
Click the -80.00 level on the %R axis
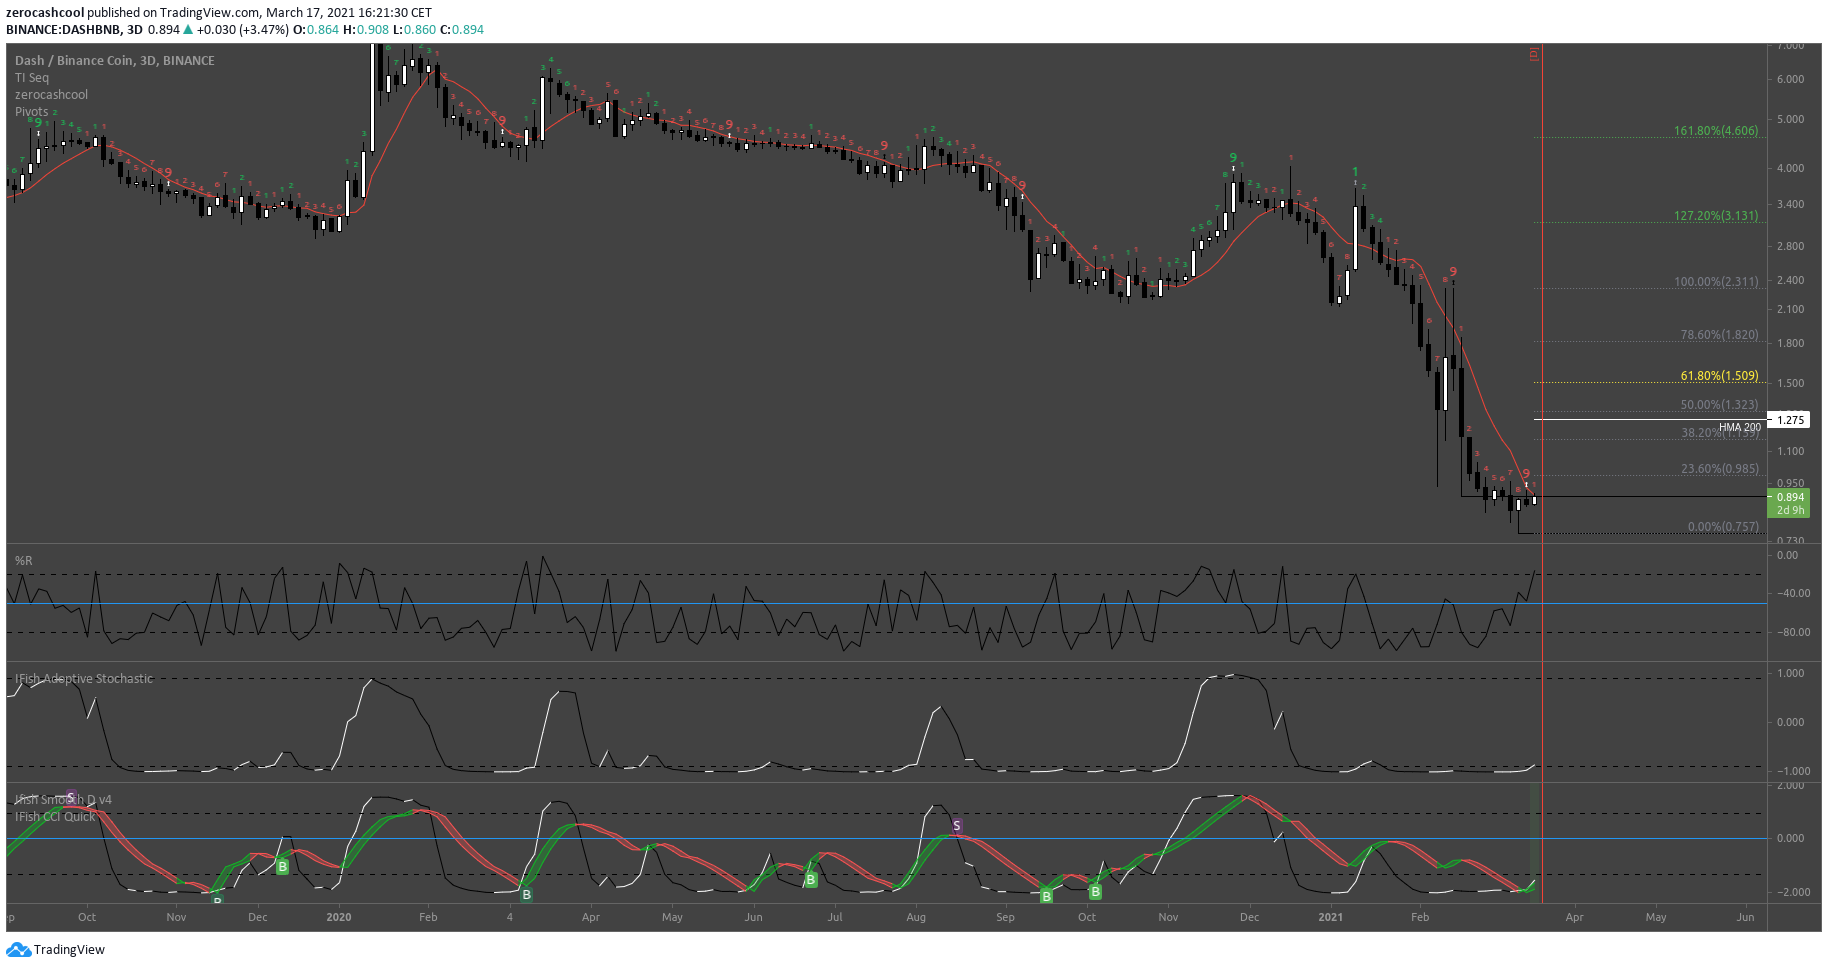coord(1792,633)
